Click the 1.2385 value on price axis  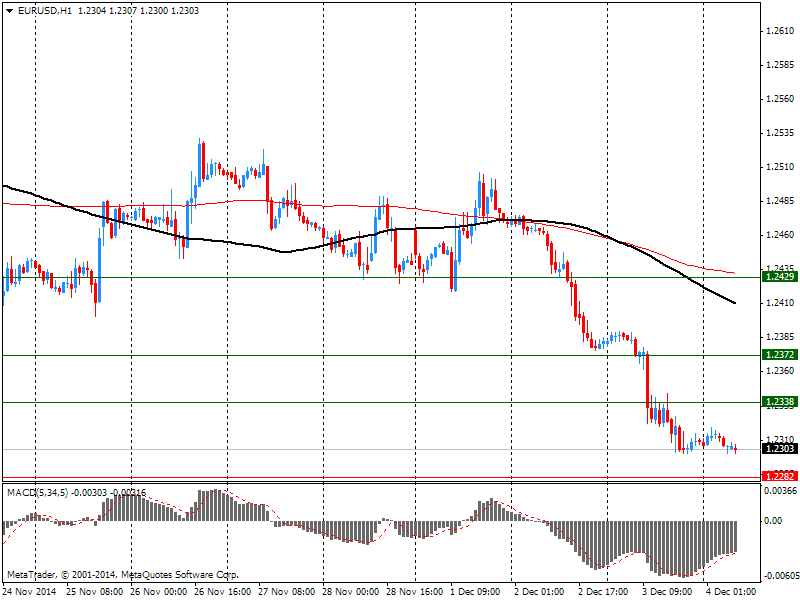tap(780, 337)
